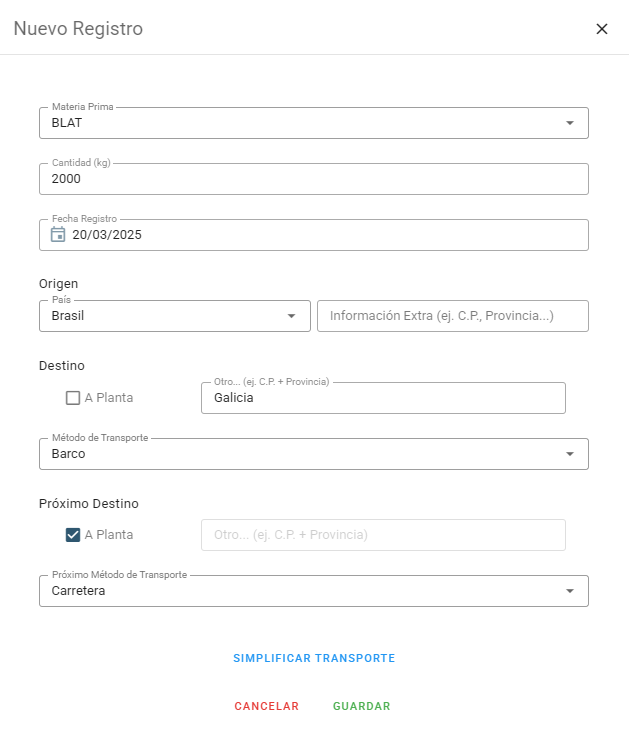Viewport: 629px width, 753px height.
Task: Click the Materia Prima dropdown arrow icon
Action: (x=570, y=123)
